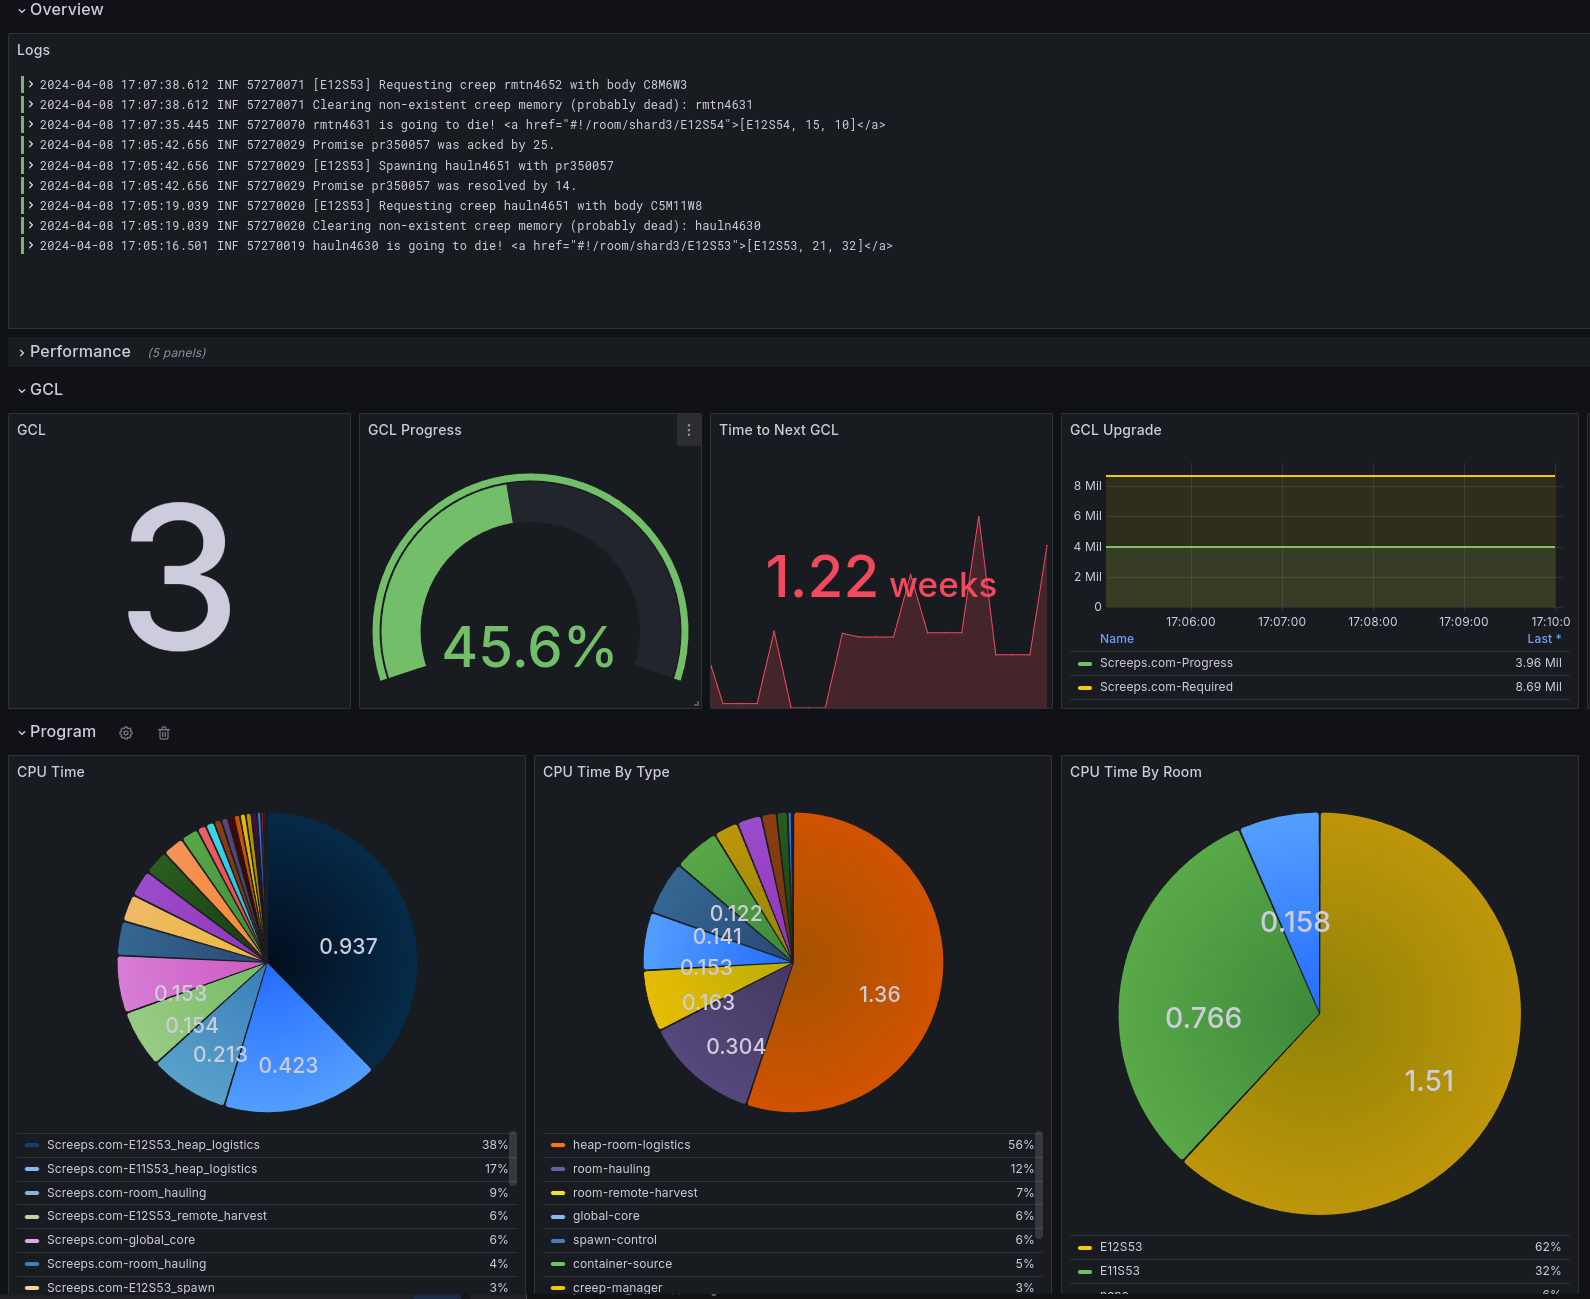Screen dimensions: 1590x1299
Task: Open the CPU Time panel title
Action: coord(51,772)
